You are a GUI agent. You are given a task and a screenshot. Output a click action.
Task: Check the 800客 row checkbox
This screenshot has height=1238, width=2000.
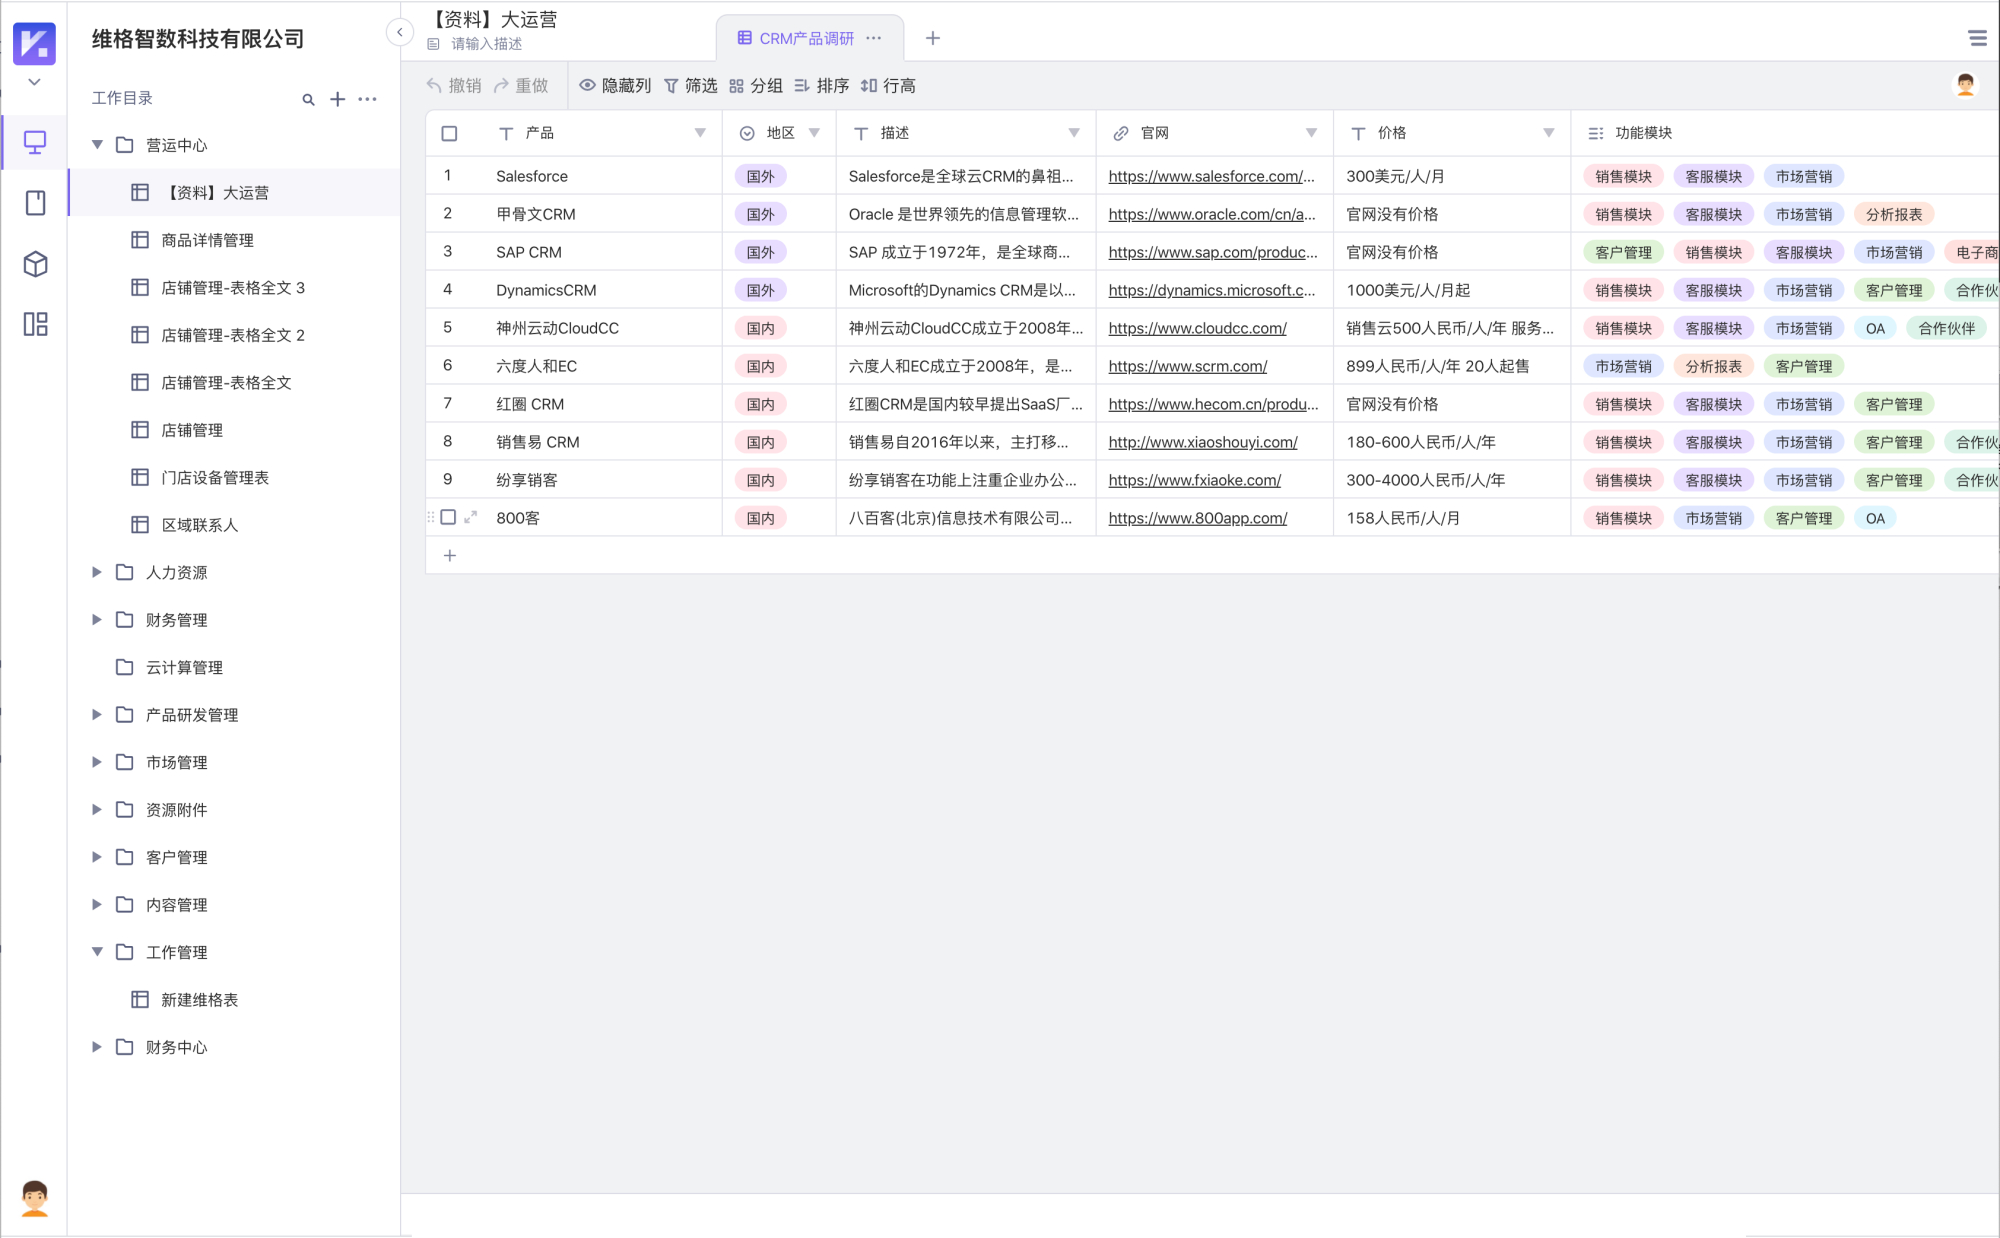tap(448, 518)
